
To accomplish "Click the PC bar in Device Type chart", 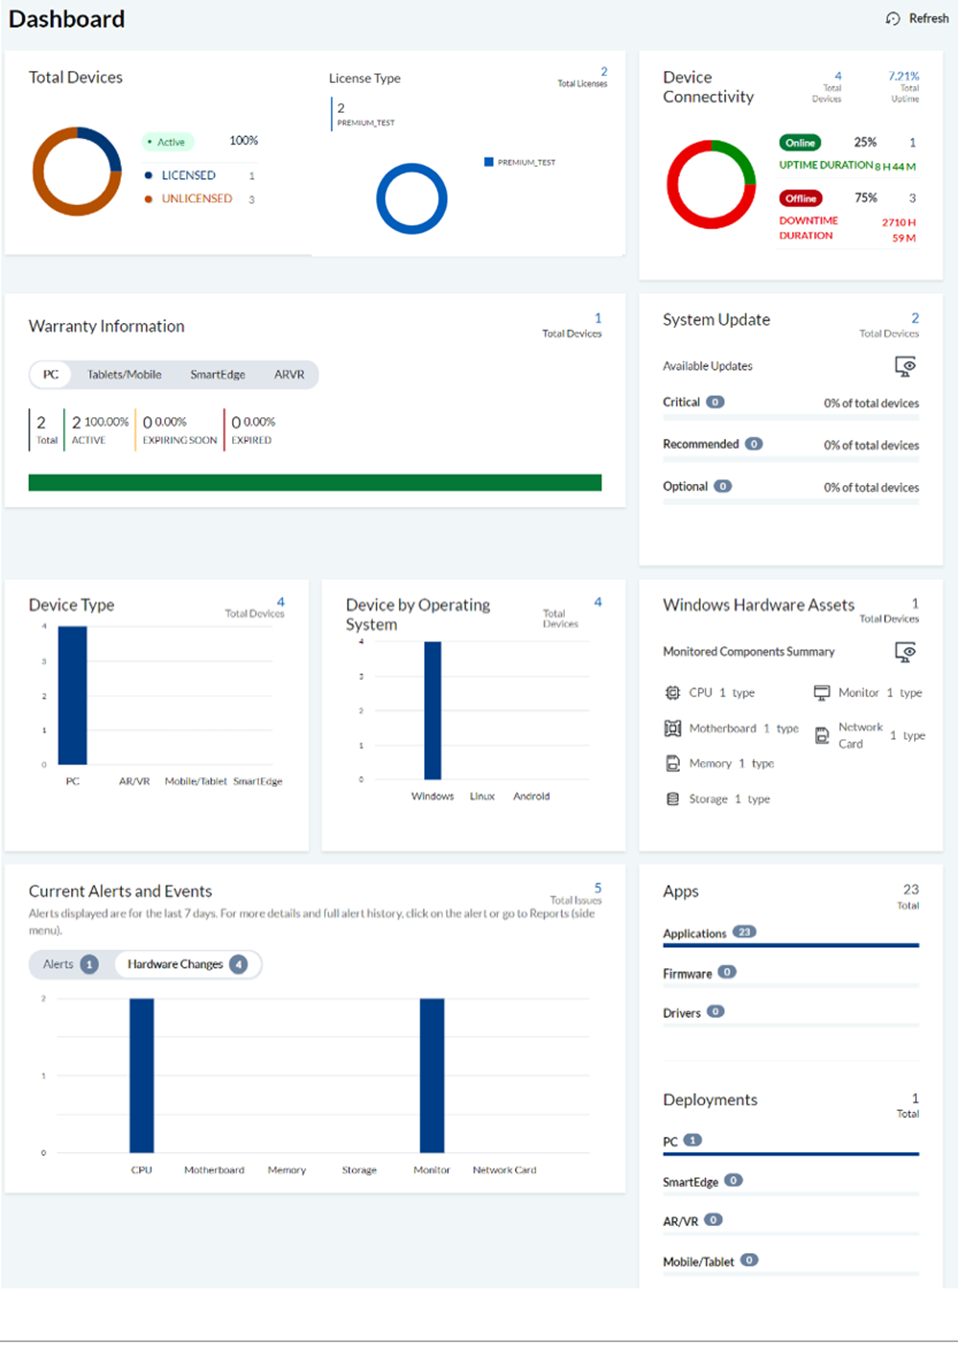I will point(73,696).
